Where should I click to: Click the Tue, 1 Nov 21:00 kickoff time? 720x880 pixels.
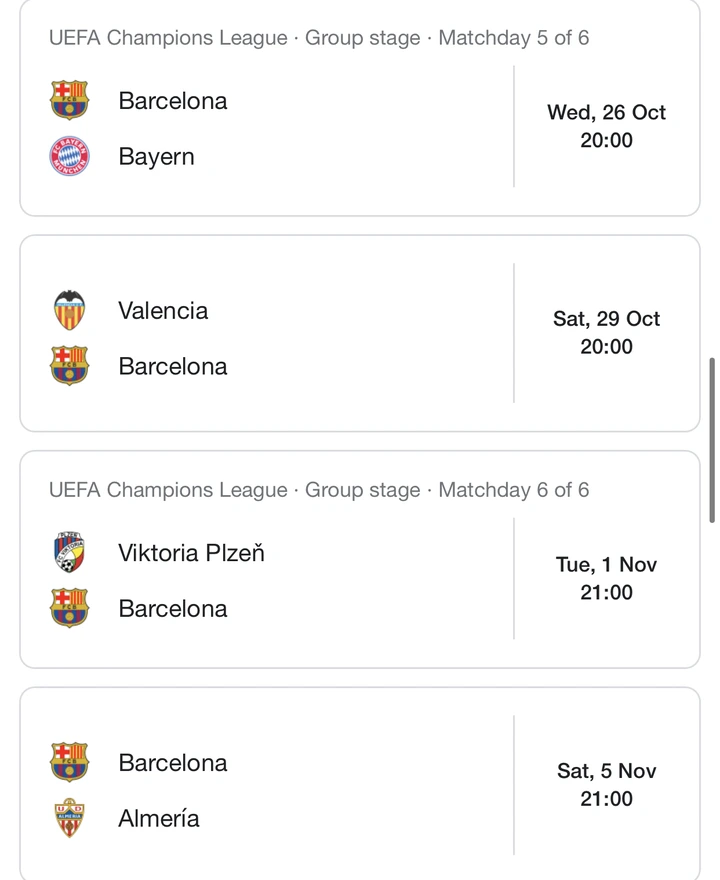tap(607, 578)
